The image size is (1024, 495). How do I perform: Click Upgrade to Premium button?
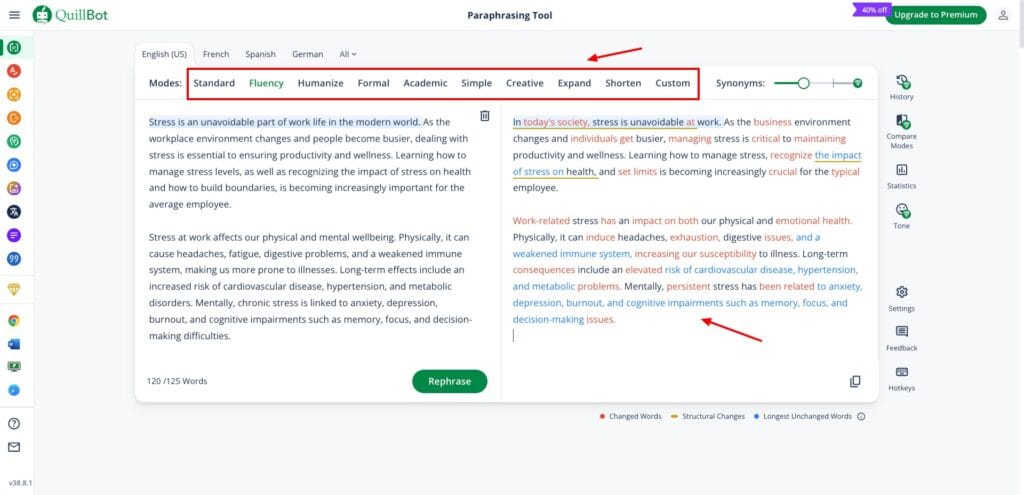pos(935,15)
